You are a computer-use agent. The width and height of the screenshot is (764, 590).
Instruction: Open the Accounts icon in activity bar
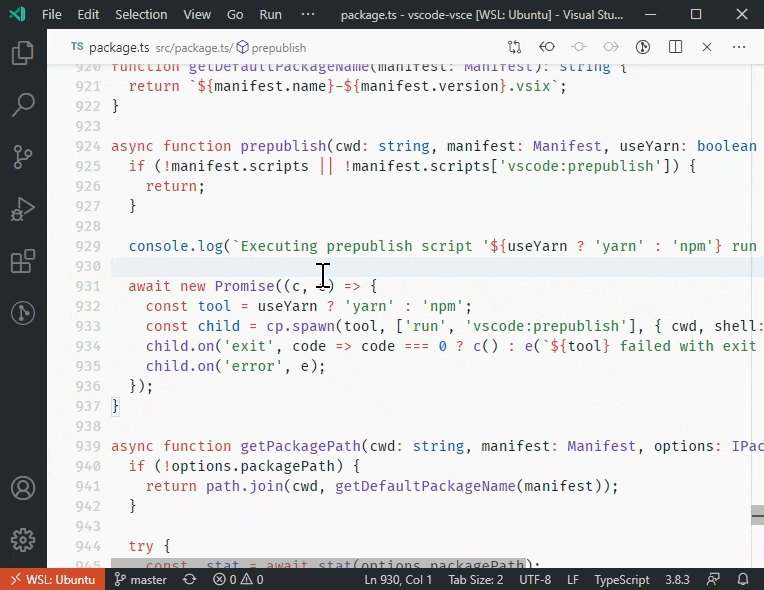pyautogui.click(x=22, y=489)
